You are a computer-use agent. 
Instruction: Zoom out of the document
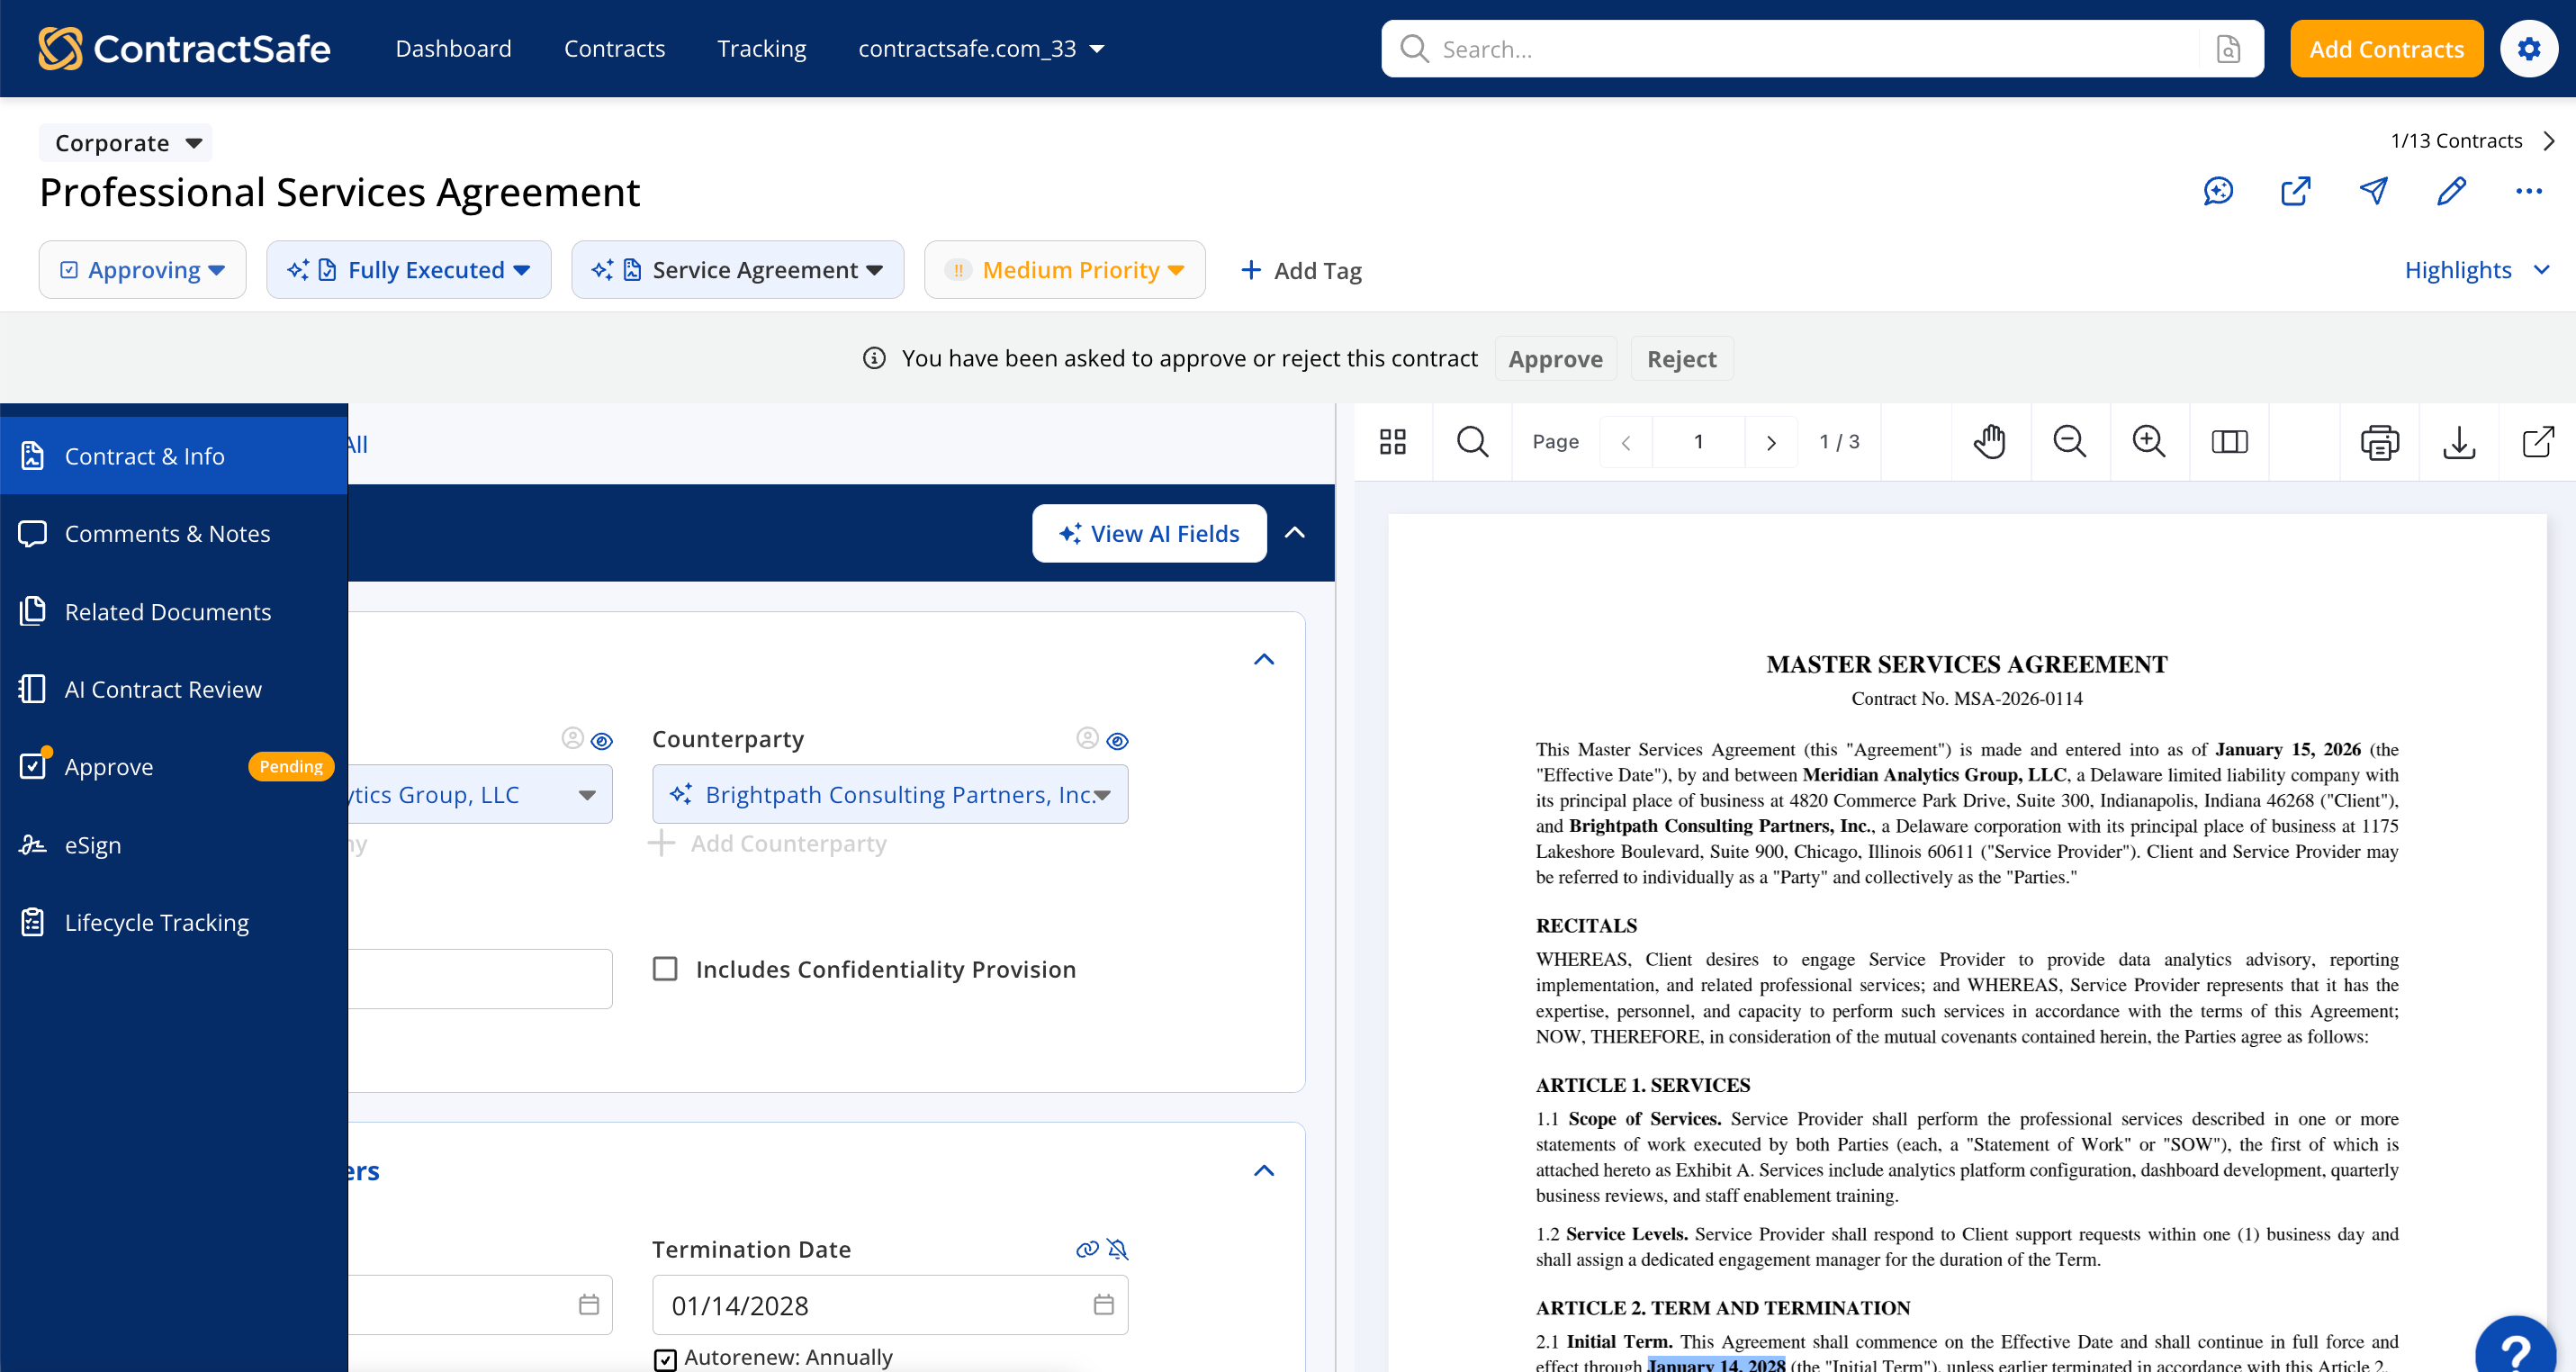[x=2069, y=441]
